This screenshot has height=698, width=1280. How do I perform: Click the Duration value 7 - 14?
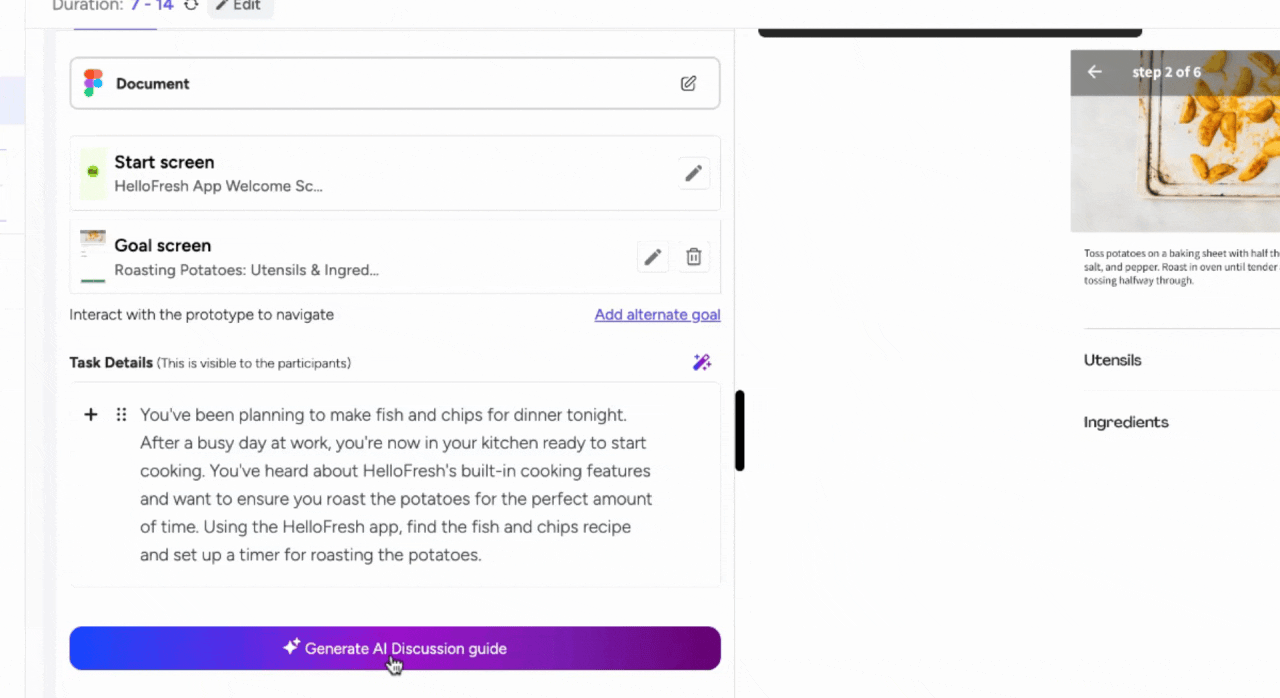click(151, 5)
